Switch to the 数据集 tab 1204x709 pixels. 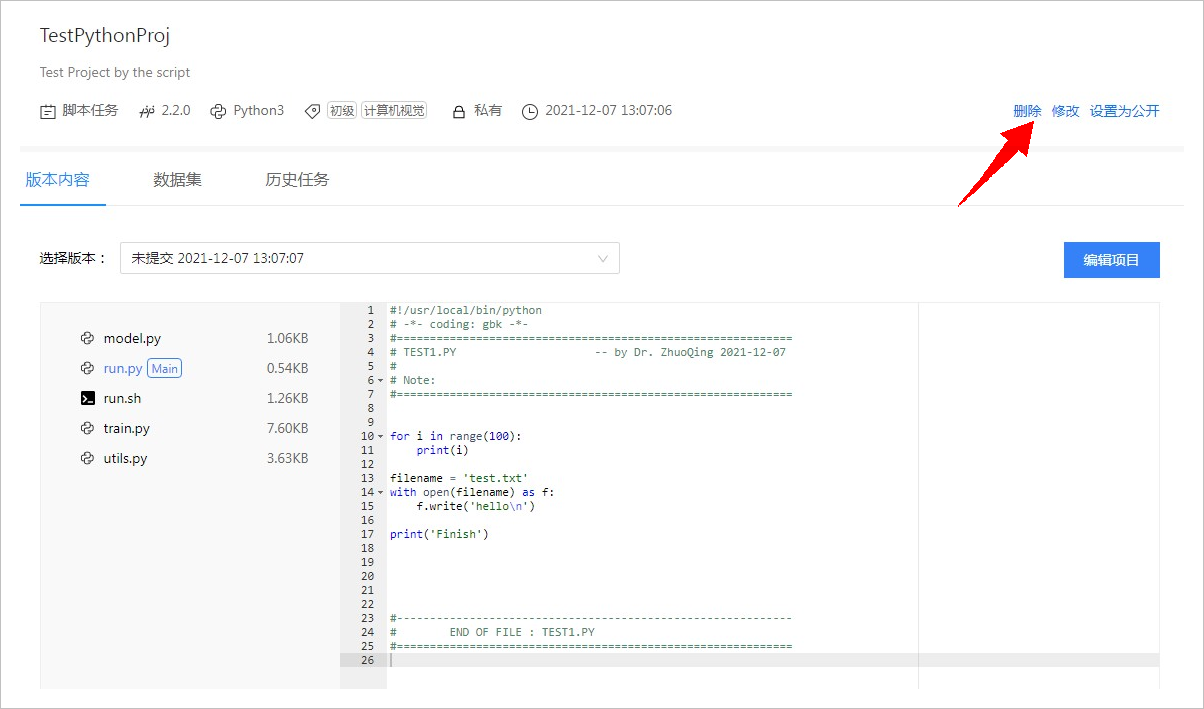(177, 180)
